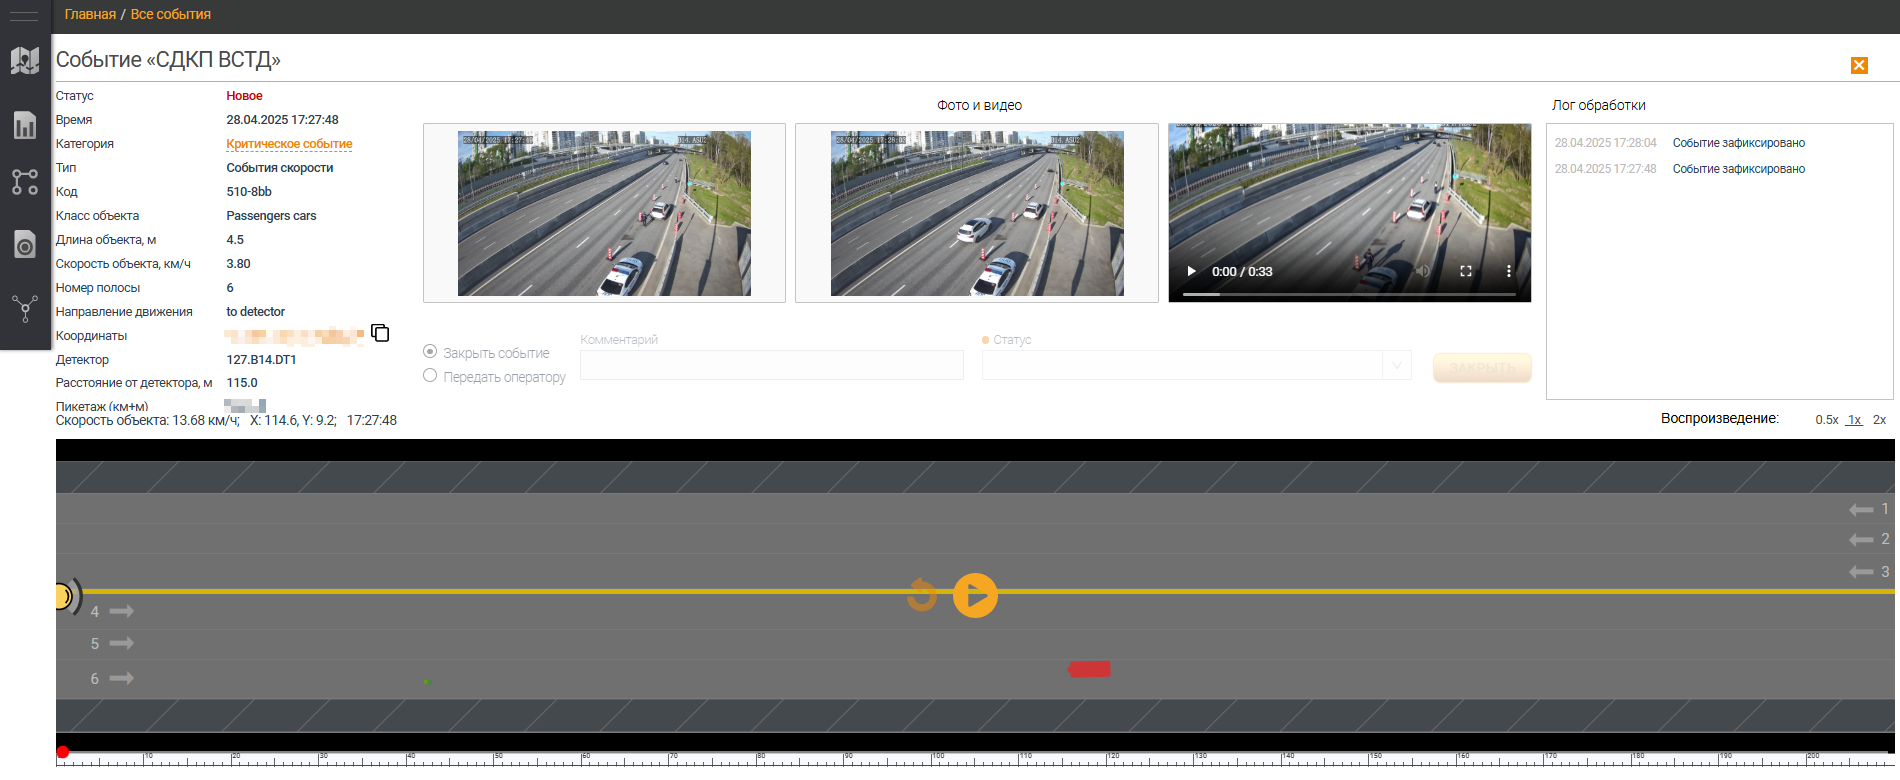
Task: Open the second event photo thumbnail
Action: click(x=977, y=213)
